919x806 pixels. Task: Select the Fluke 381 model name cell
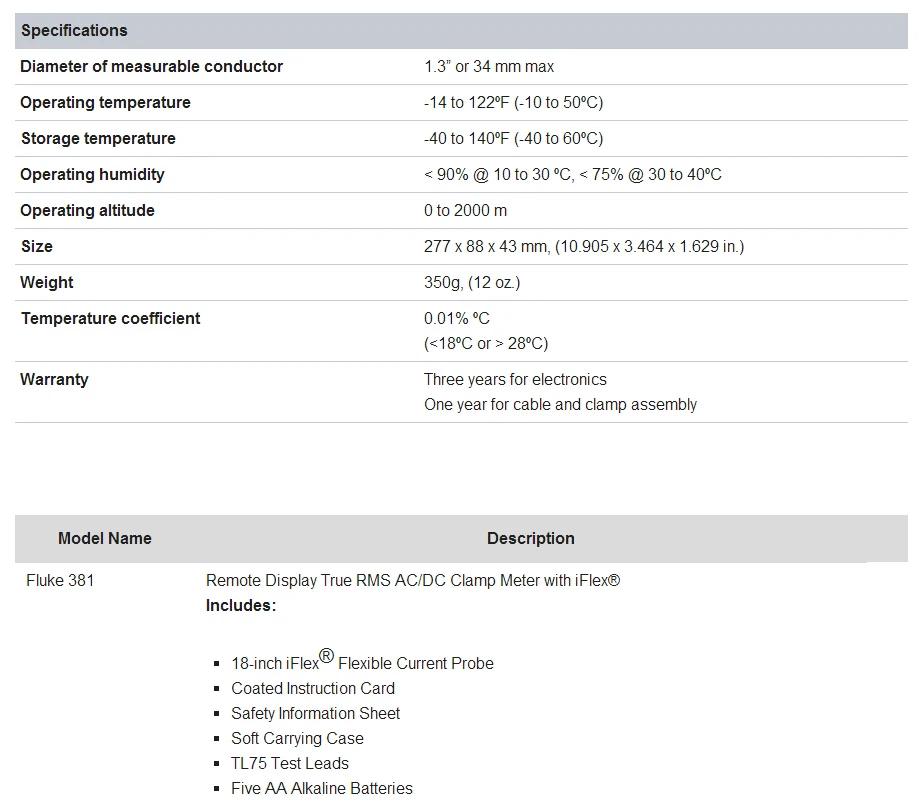60,580
